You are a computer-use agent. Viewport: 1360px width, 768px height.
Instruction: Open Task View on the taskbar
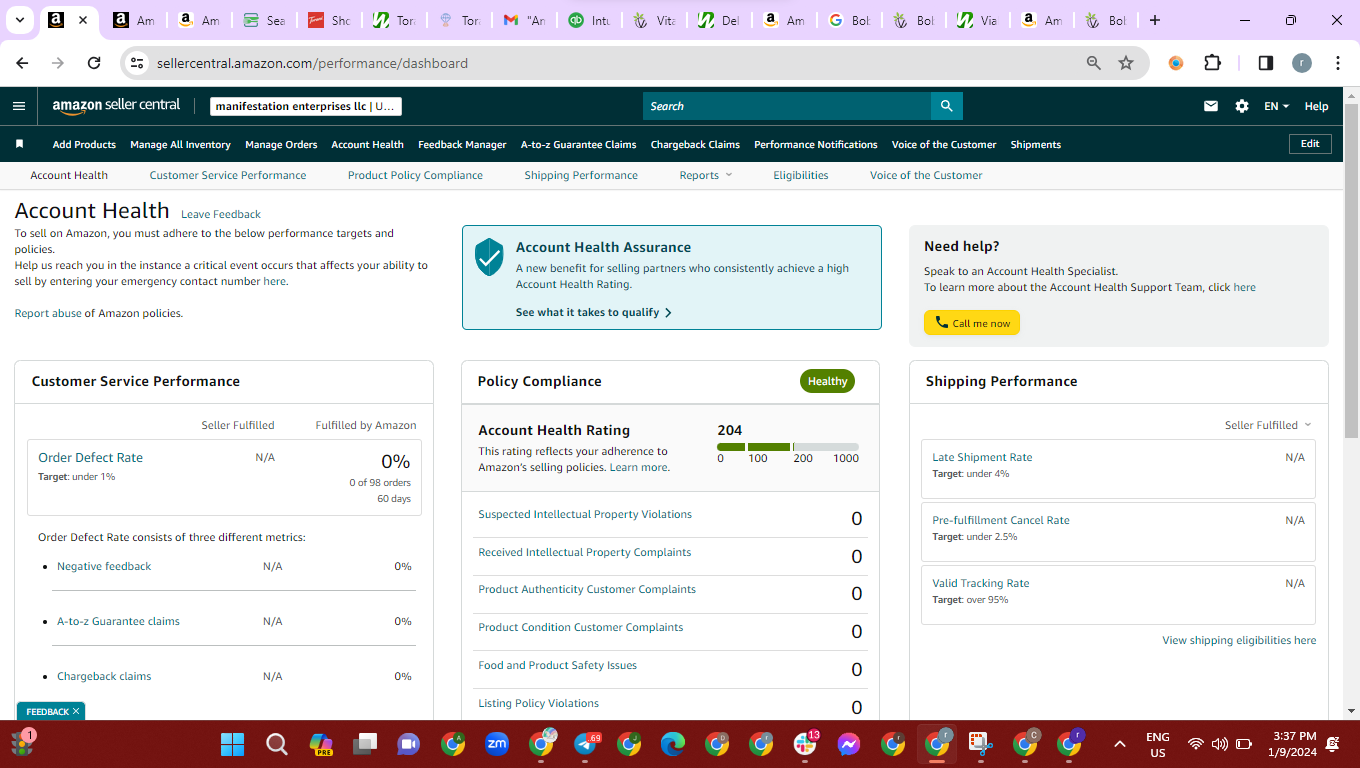point(365,744)
